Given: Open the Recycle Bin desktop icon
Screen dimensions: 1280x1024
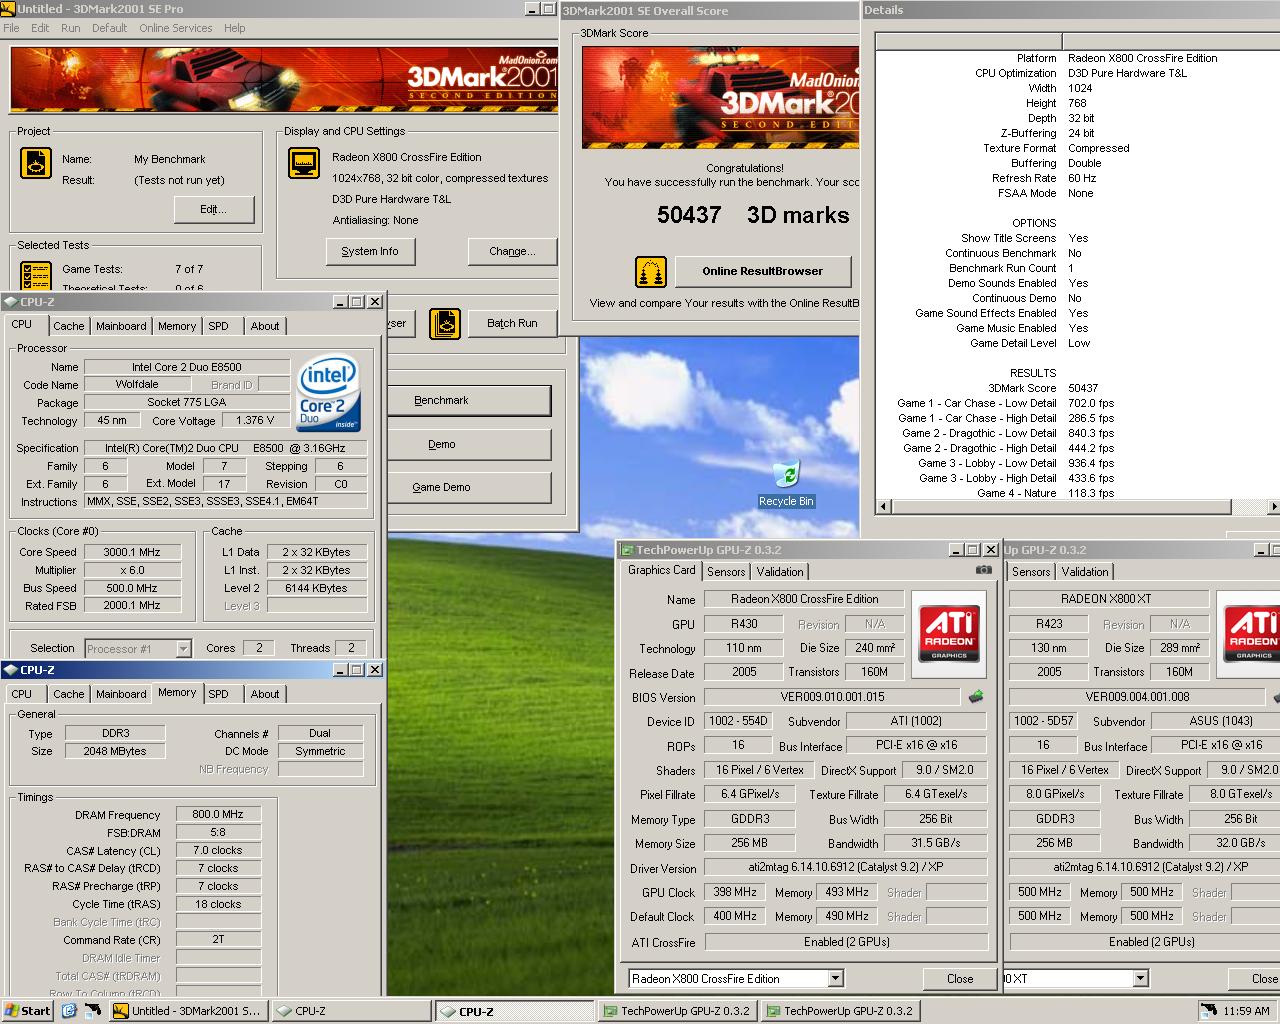Looking at the screenshot, I should click(786, 483).
